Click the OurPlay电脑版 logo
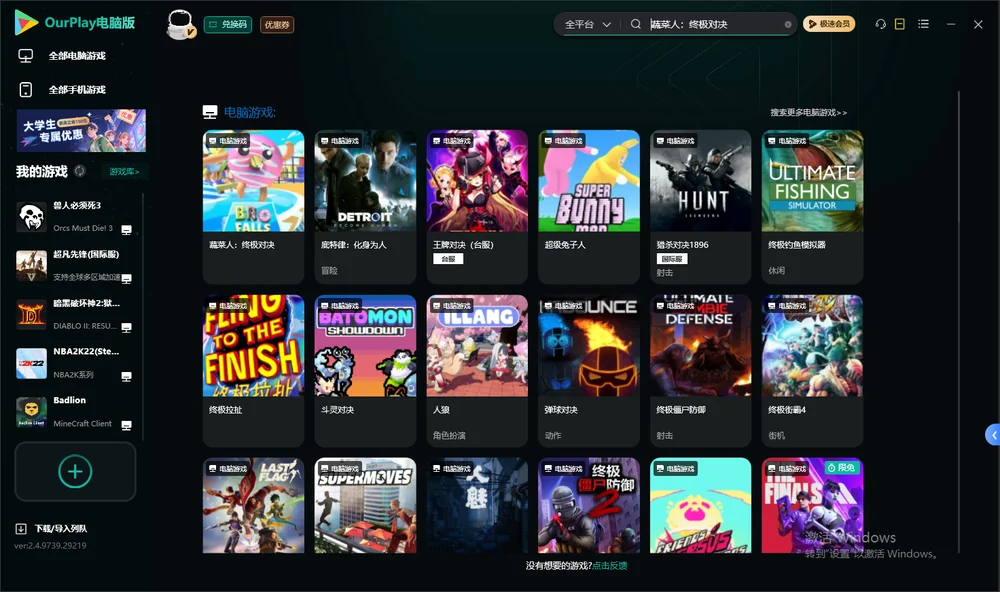 (x=75, y=22)
